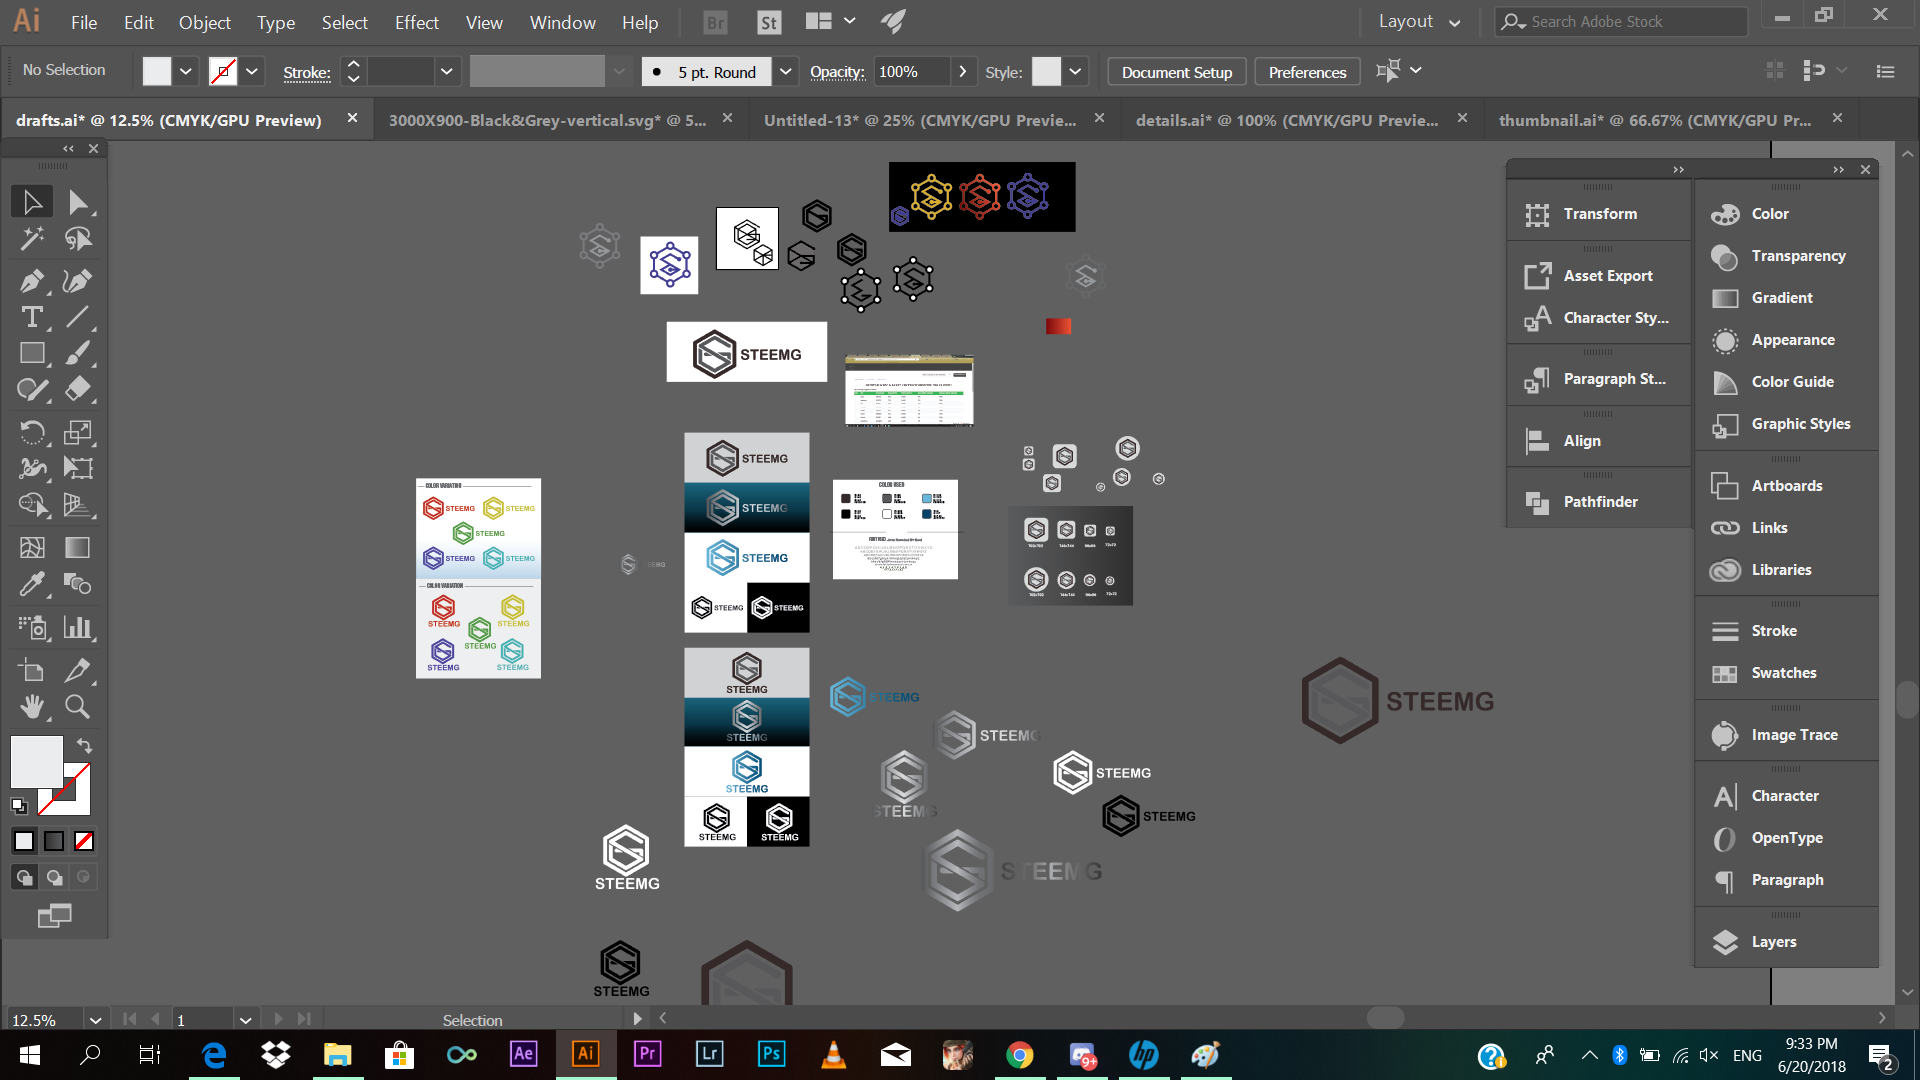Open the 5 pt. Round brush dropdown

click(786, 71)
